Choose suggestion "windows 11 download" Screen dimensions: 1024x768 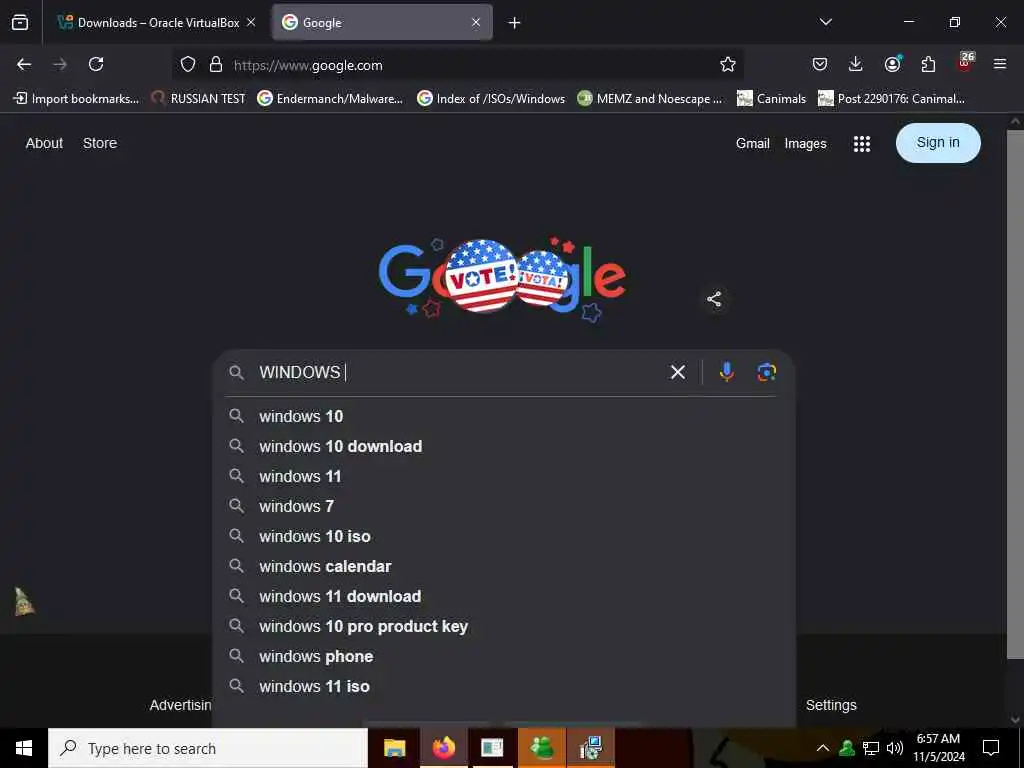504,596
